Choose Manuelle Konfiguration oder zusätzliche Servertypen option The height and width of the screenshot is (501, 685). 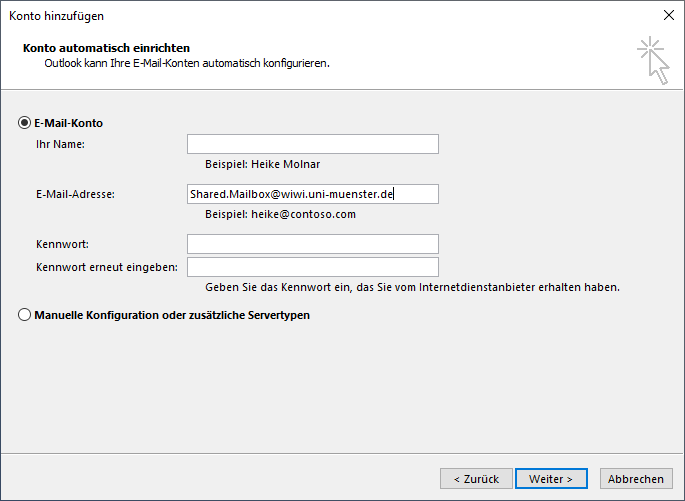(x=25, y=315)
